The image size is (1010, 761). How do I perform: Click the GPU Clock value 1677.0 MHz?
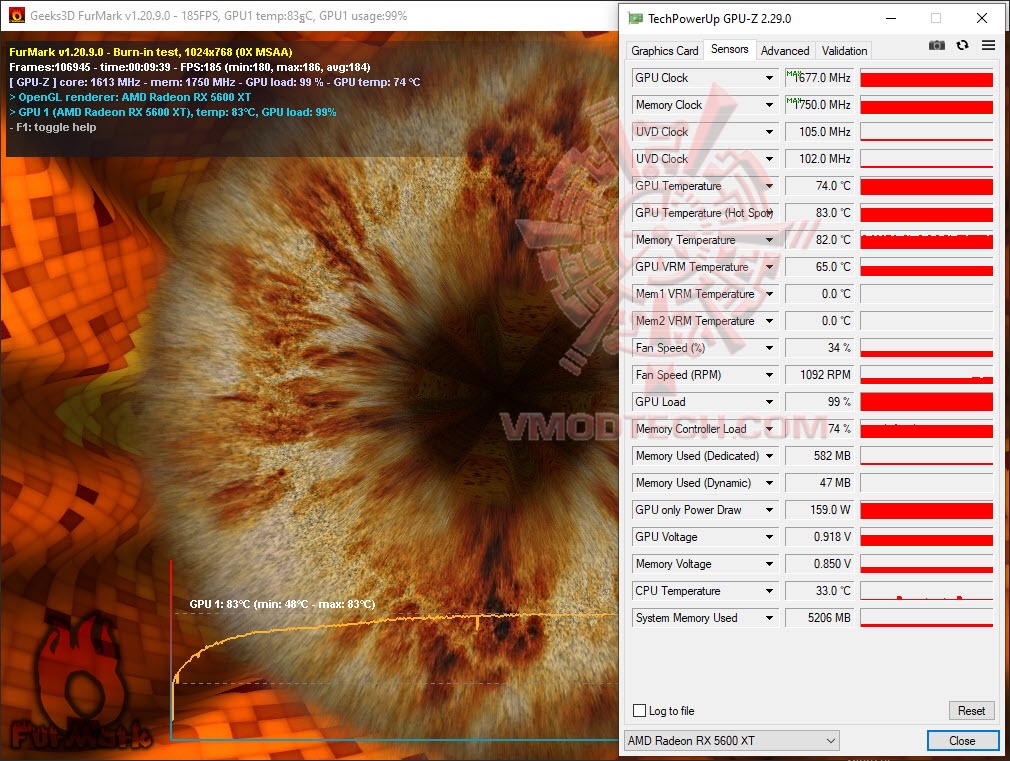819,78
